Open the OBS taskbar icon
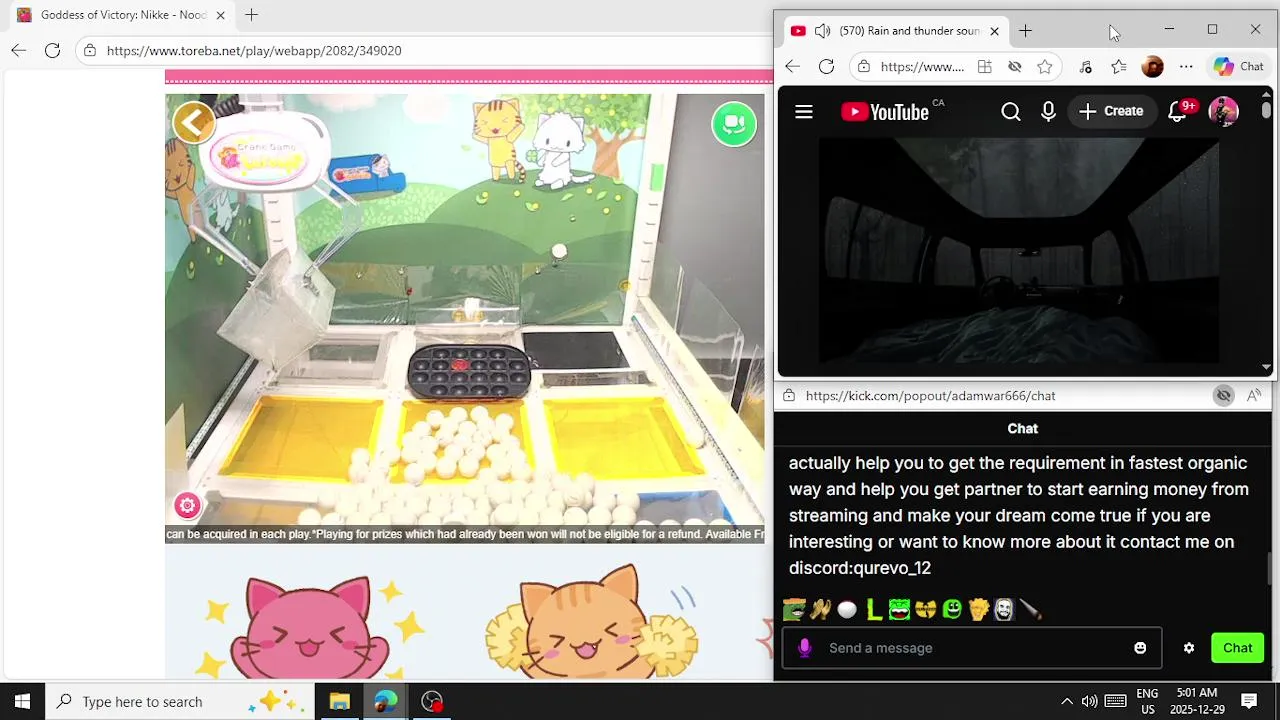 (x=432, y=701)
